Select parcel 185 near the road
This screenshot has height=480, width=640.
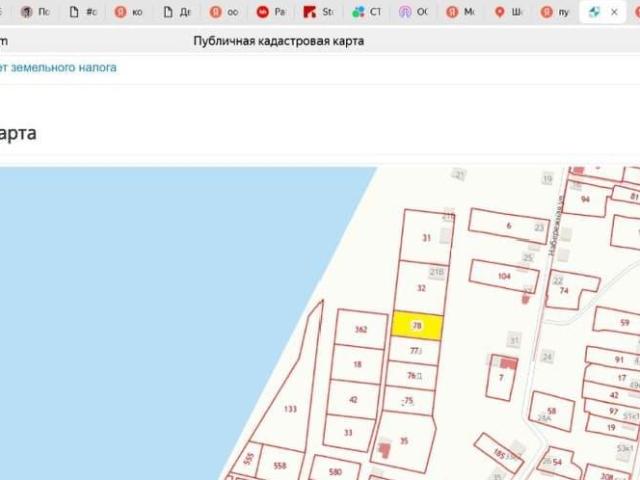[x=500, y=452]
